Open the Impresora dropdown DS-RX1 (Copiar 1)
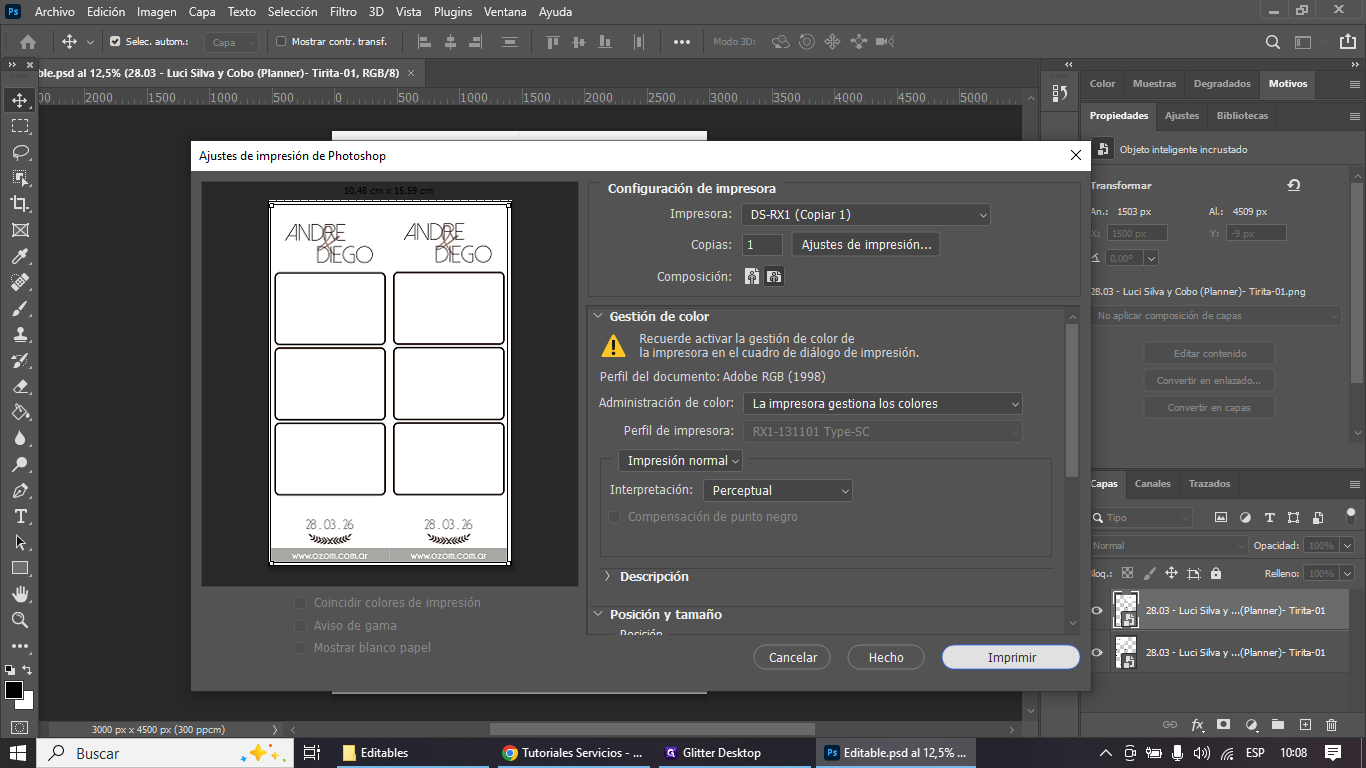Image resolution: width=1366 pixels, height=768 pixels. coord(866,215)
